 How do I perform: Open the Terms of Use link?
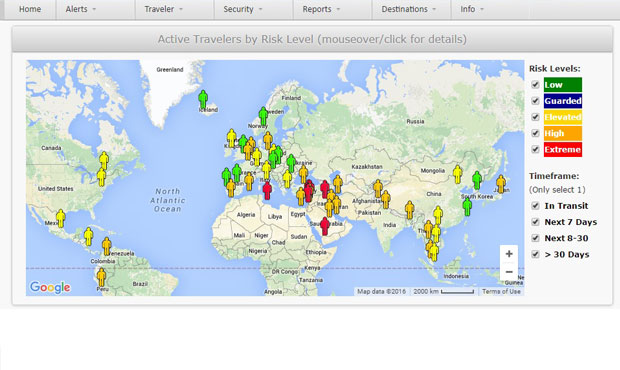pos(501,291)
